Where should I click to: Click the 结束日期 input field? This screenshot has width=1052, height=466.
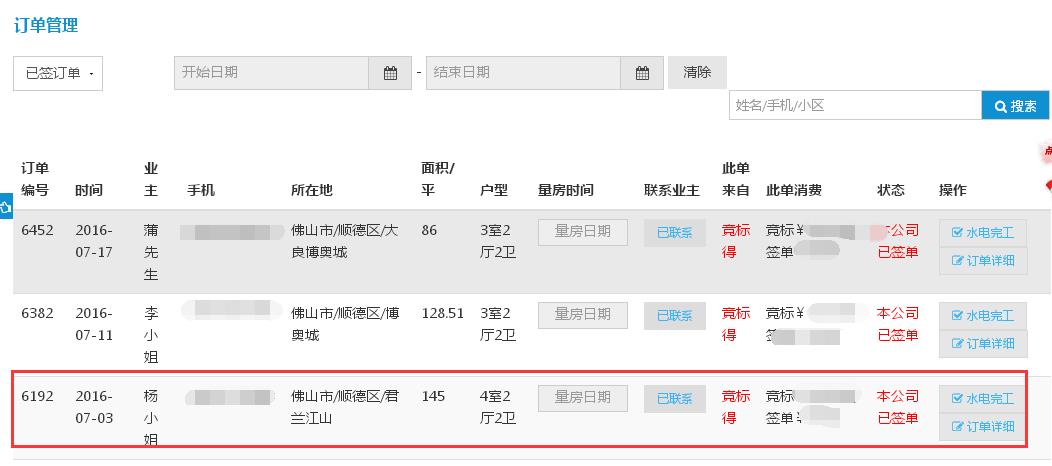(x=523, y=73)
